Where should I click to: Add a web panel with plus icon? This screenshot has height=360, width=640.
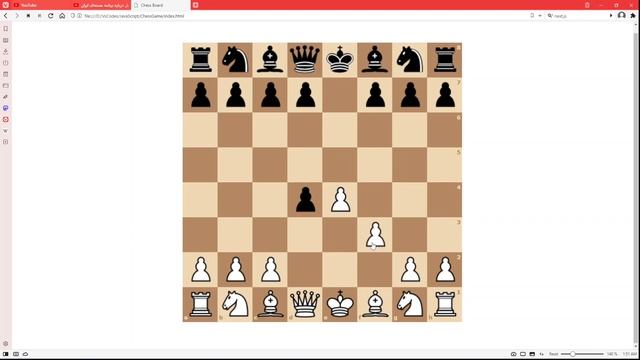point(6,142)
